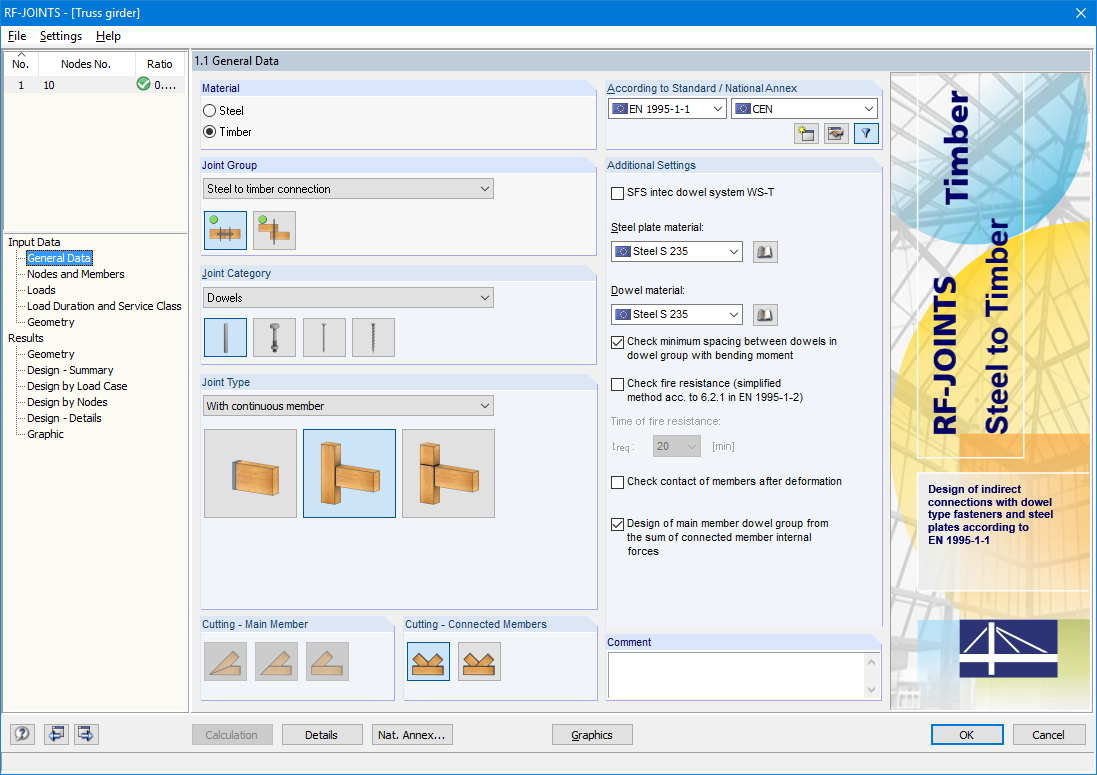Click the edit national annex parameters icon
This screenshot has height=775, width=1097.
(836, 134)
